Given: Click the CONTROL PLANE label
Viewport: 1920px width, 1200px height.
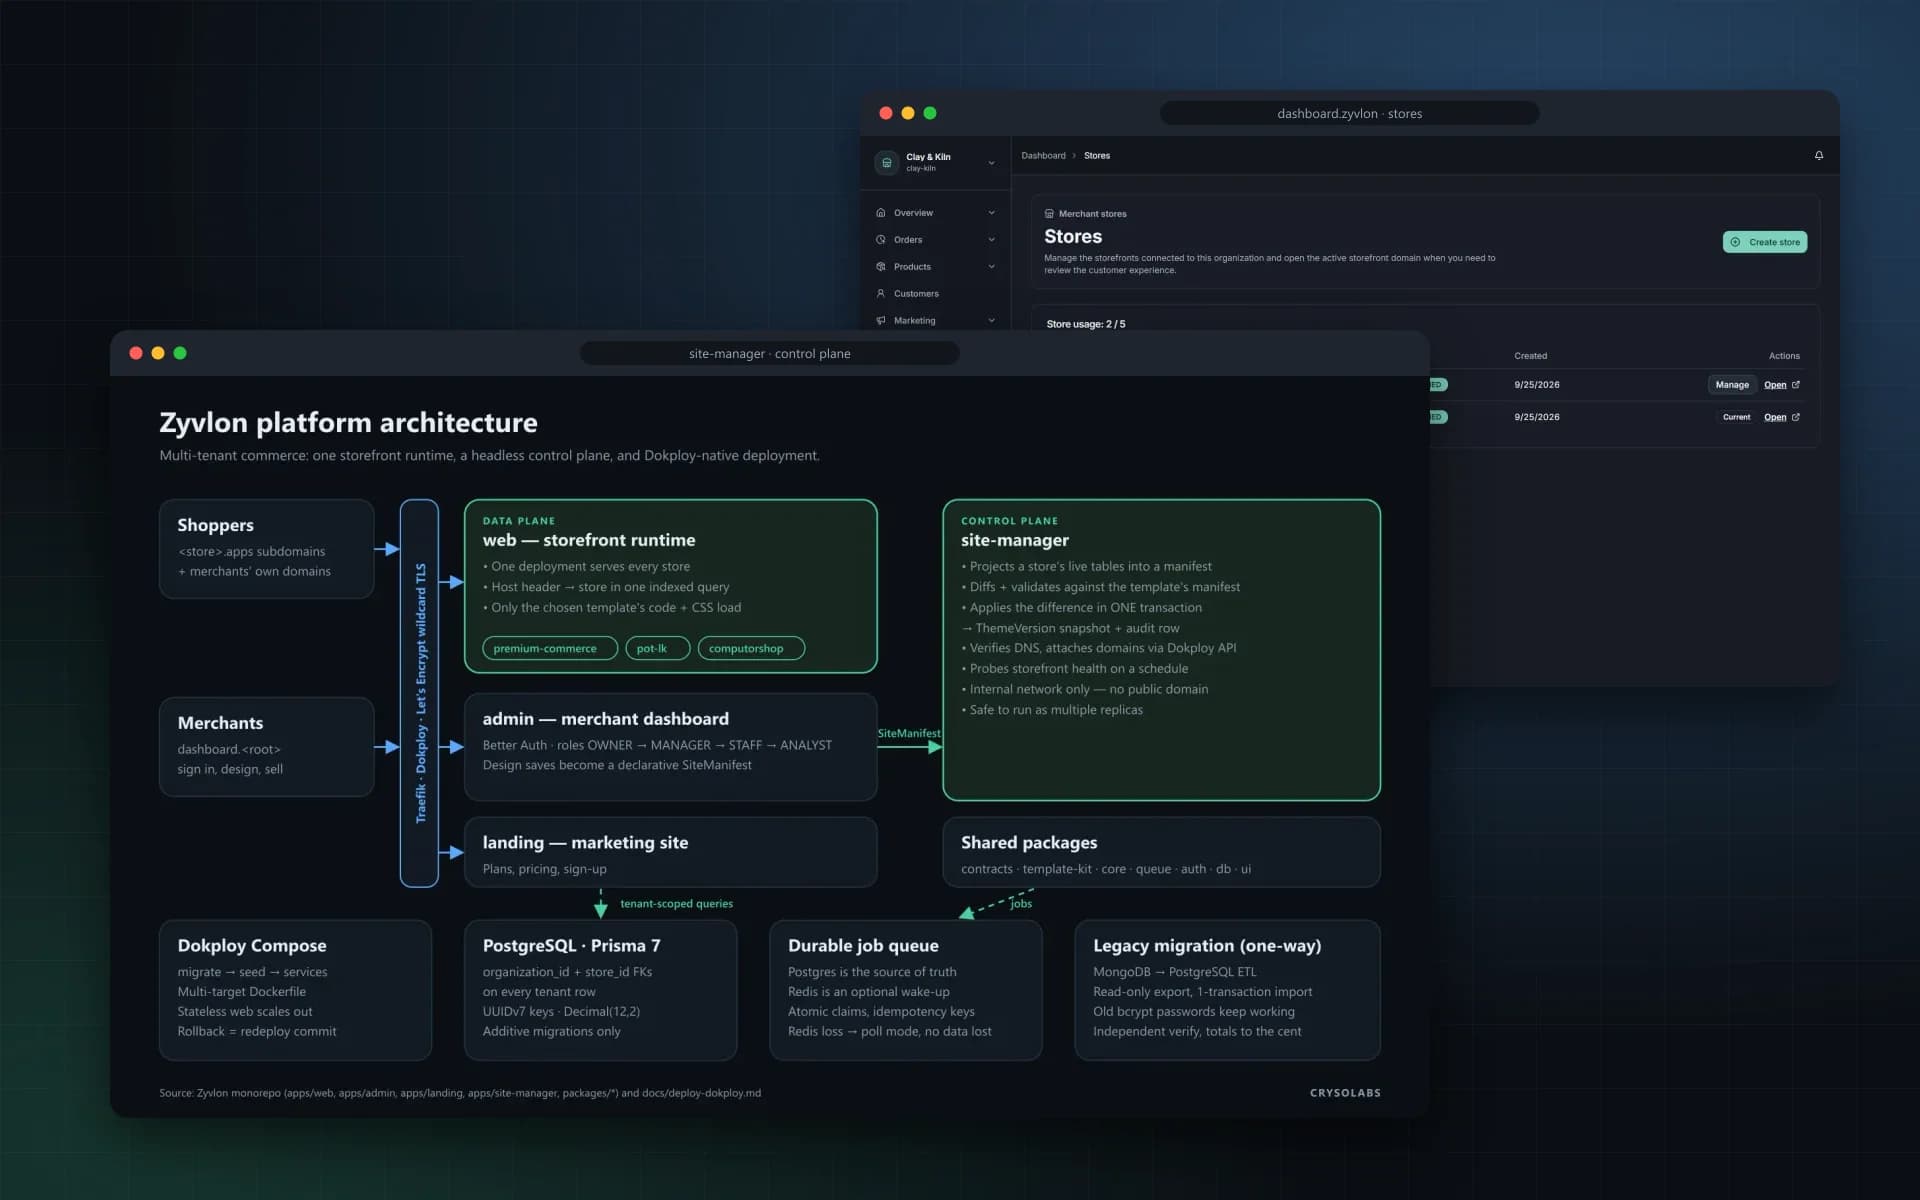Looking at the screenshot, I should (1009, 521).
